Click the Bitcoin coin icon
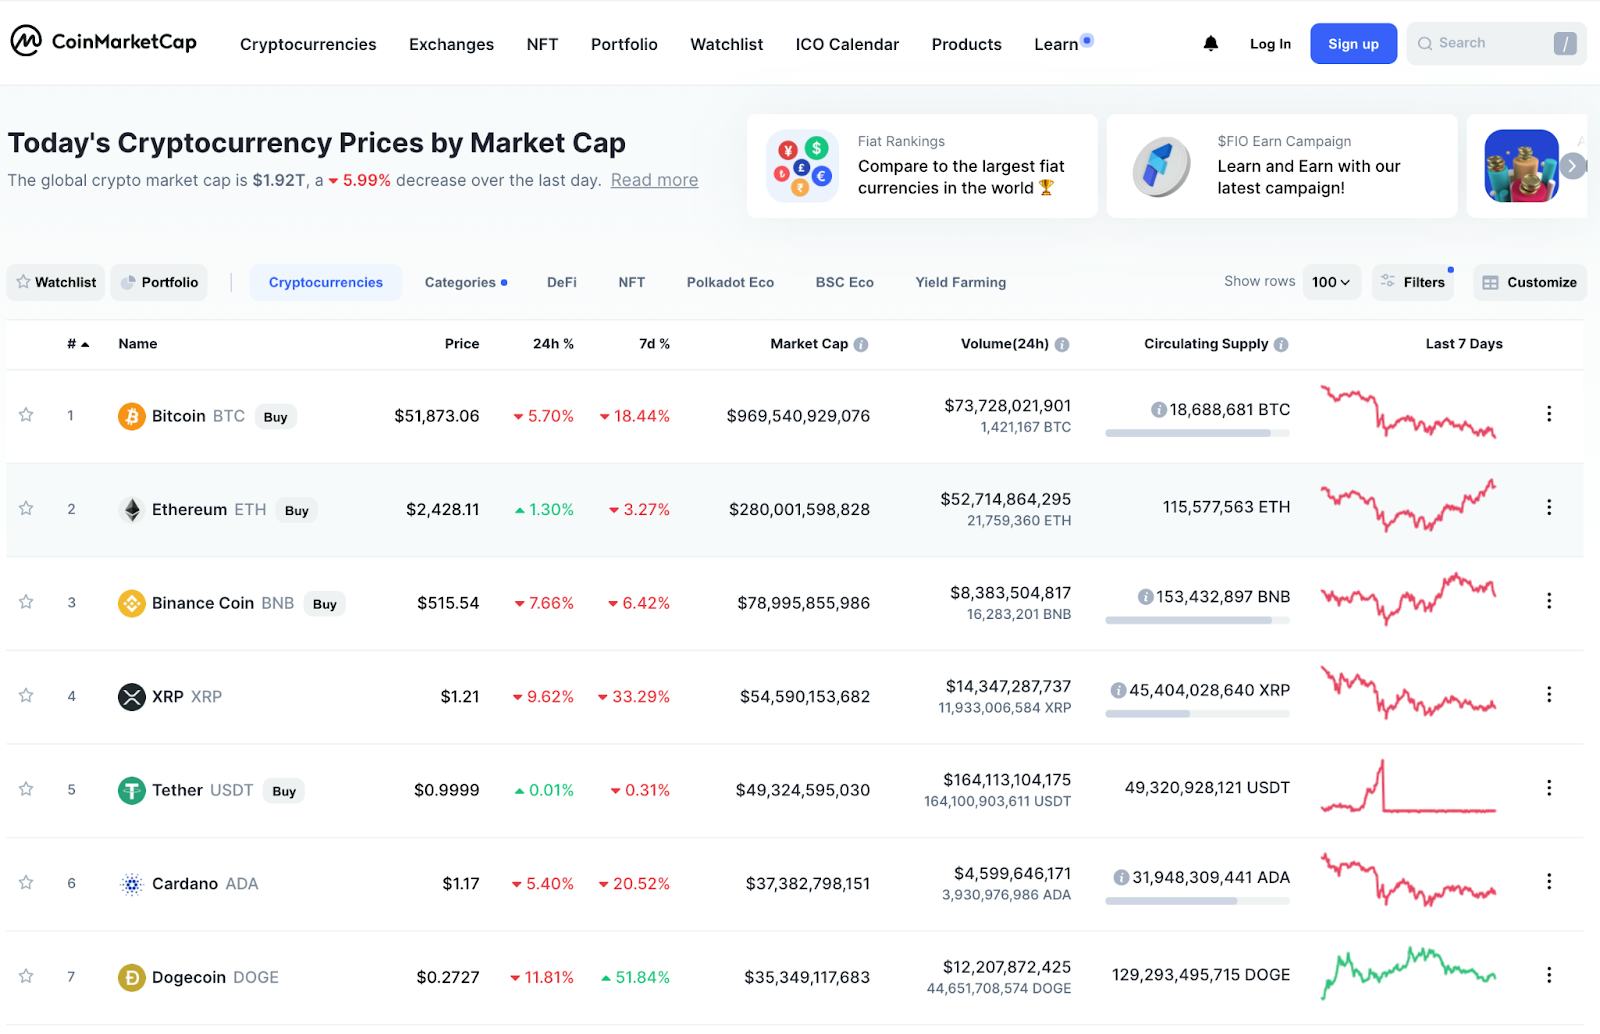This screenshot has height=1034, width=1600. tap(131, 416)
